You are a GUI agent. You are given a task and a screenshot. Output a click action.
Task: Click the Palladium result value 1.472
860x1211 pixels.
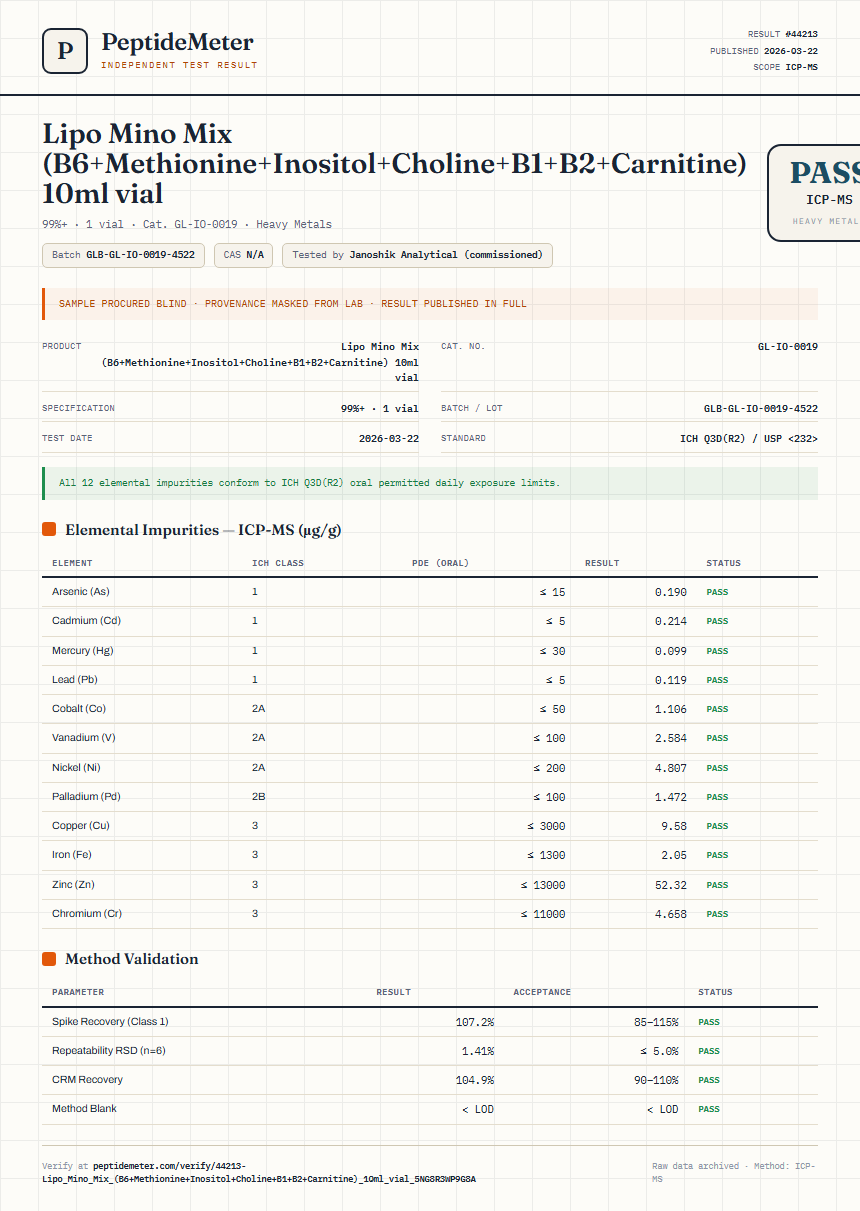[671, 797]
